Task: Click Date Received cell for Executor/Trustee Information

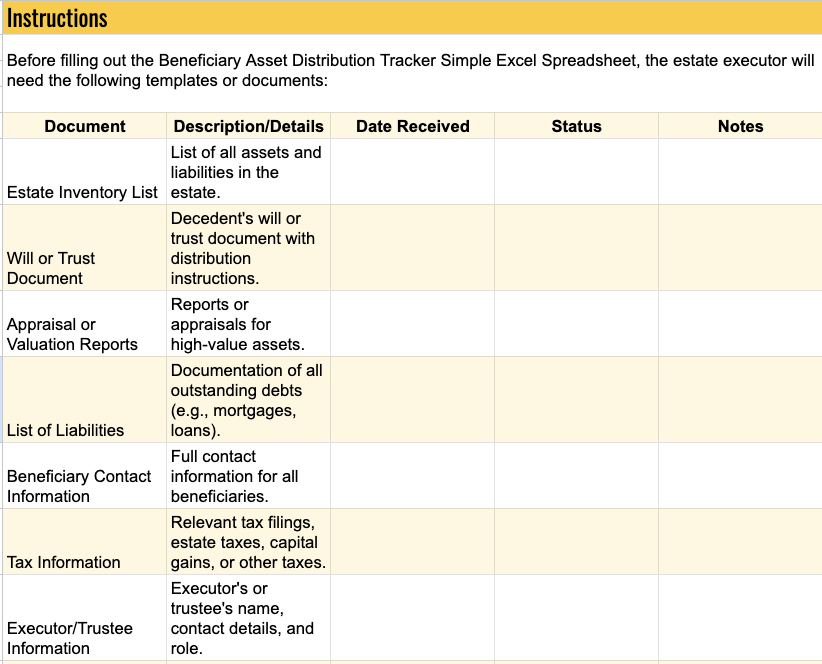Action: [x=413, y=618]
